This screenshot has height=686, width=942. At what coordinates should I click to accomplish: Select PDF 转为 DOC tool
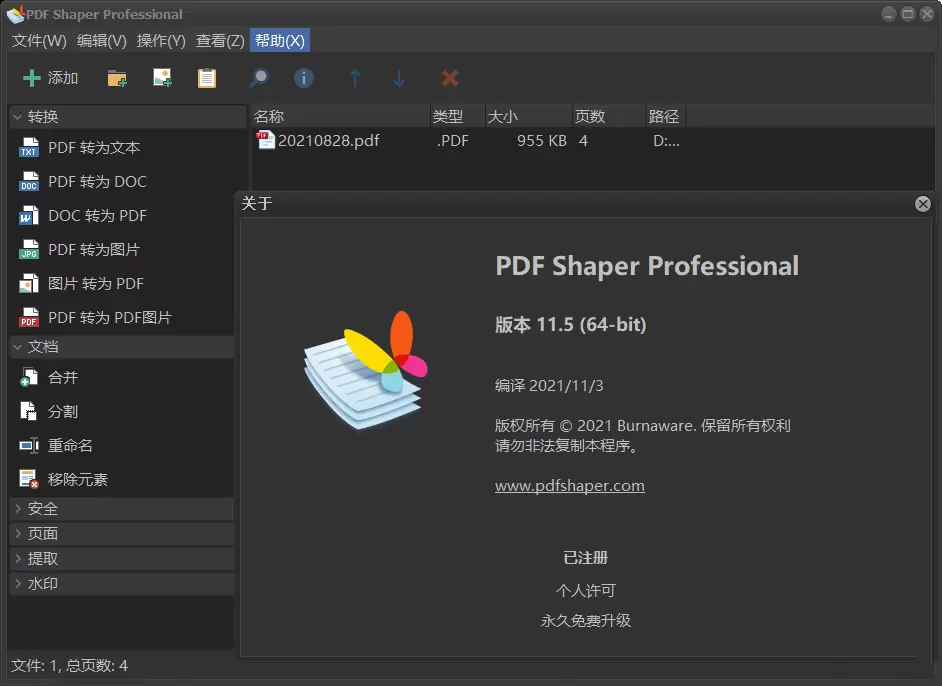coord(97,181)
